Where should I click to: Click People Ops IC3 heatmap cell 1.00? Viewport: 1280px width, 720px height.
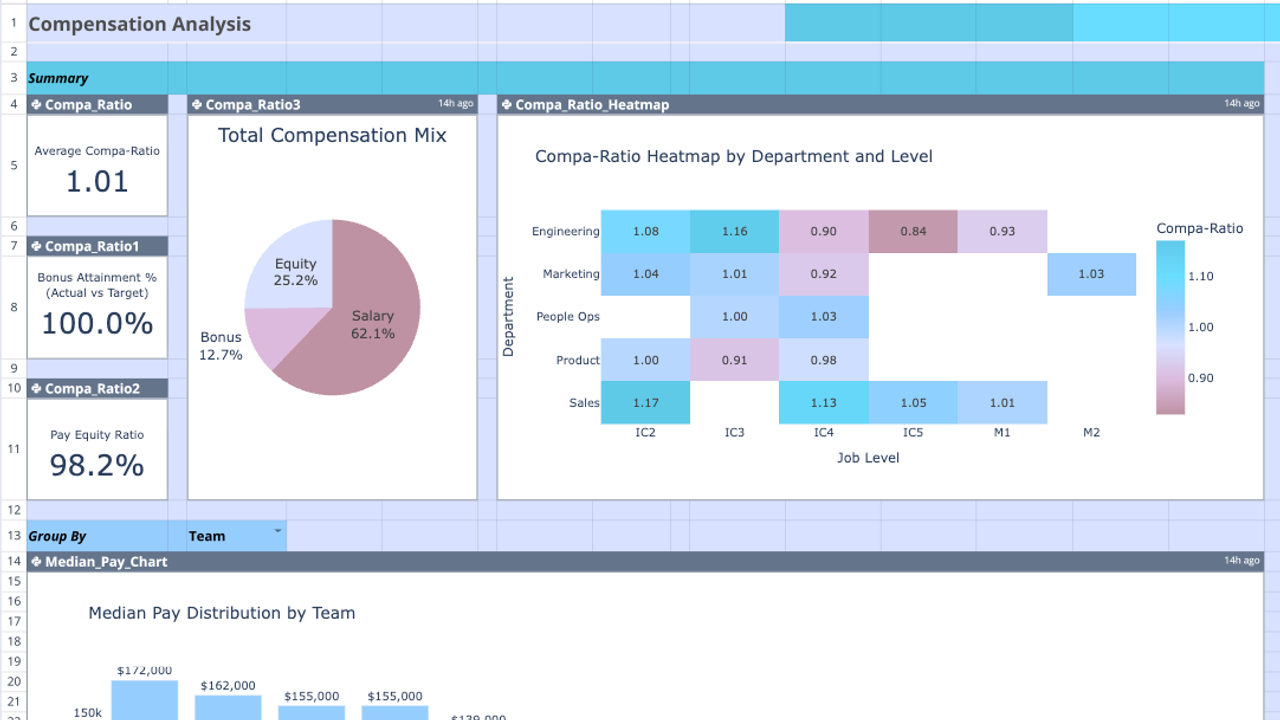[x=734, y=317]
